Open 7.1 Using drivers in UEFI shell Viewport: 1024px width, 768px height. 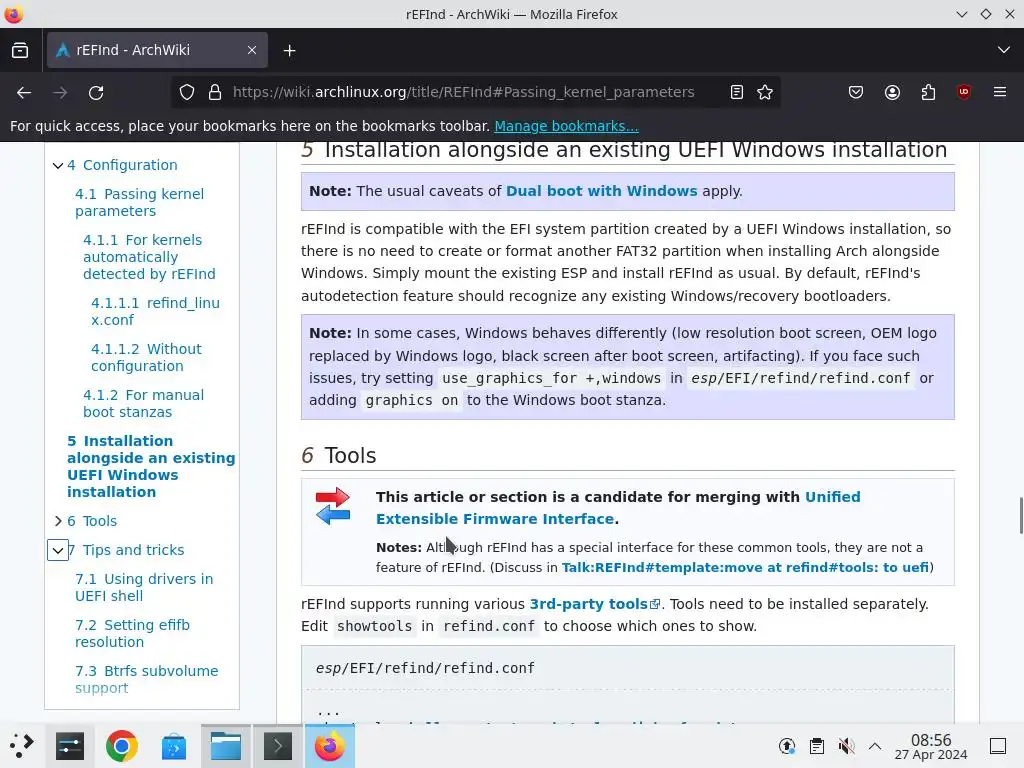144,587
